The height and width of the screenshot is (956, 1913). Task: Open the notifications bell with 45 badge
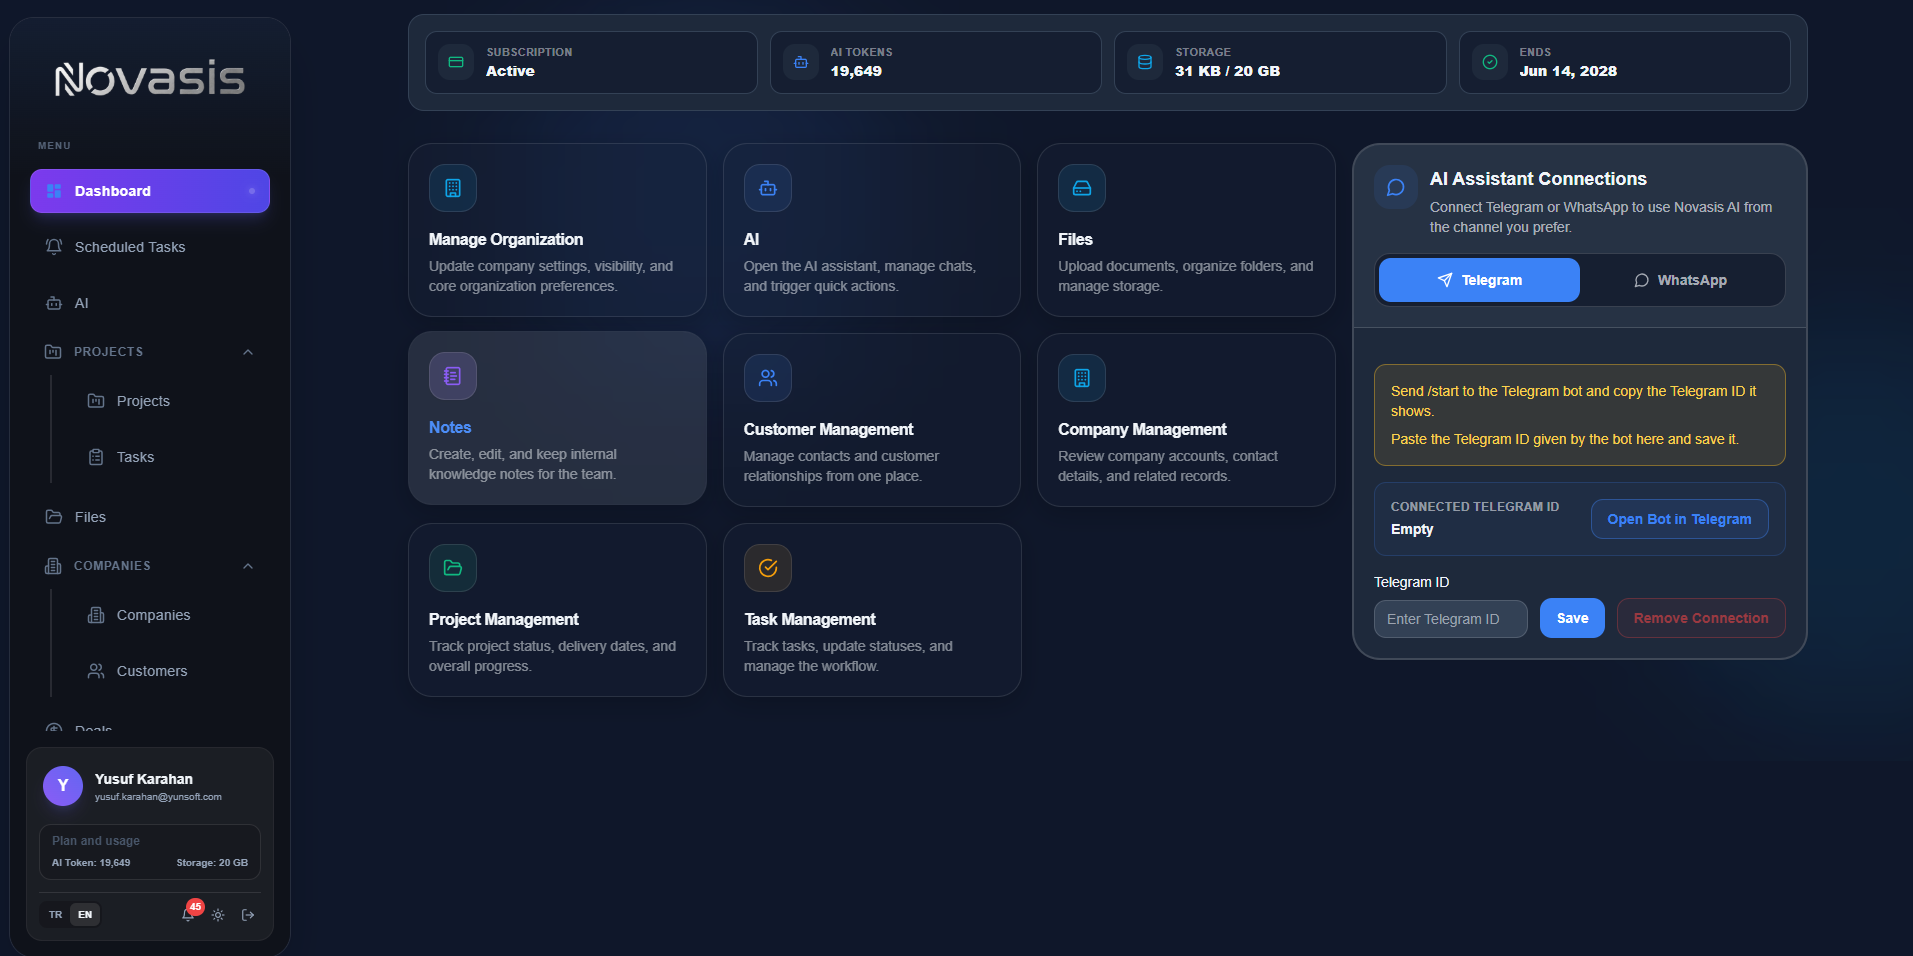189,914
